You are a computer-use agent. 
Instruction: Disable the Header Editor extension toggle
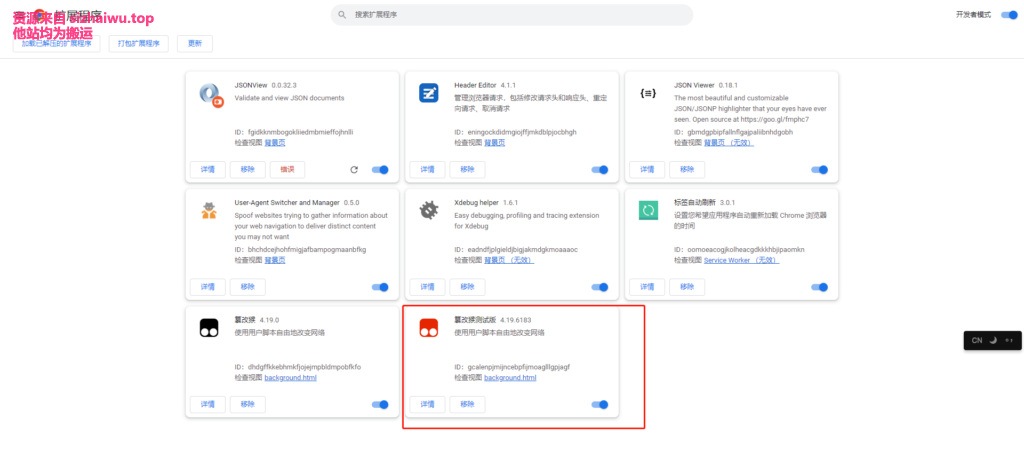click(x=600, y=170)
